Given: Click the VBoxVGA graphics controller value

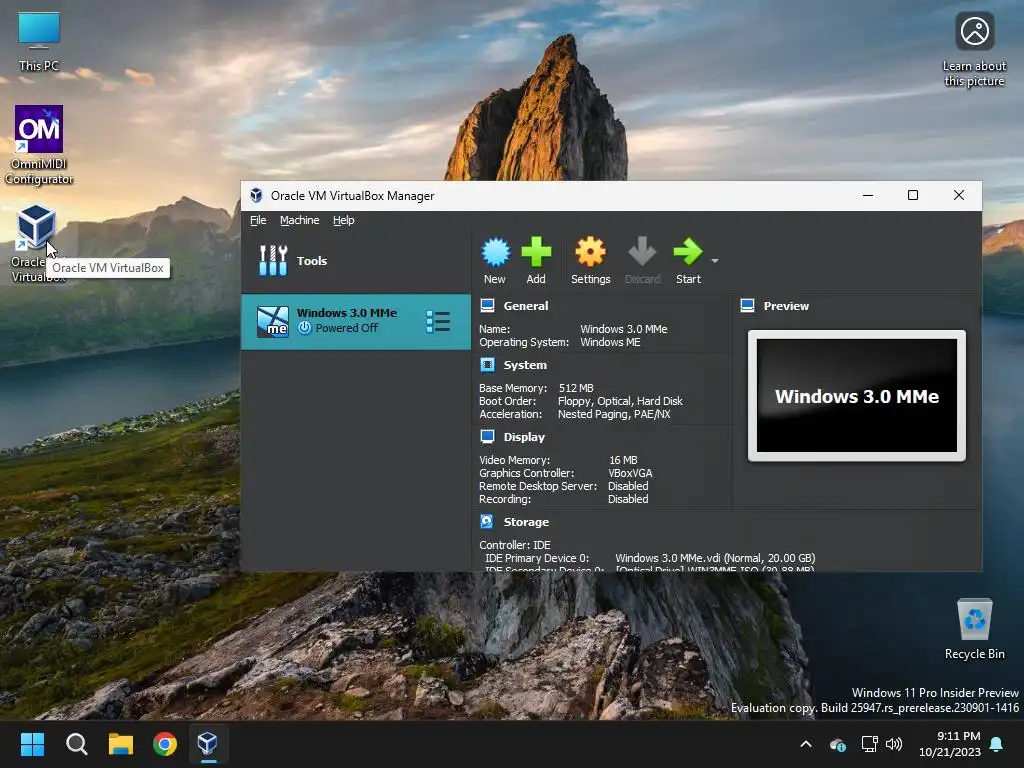Looking at the screenshot, I should [630, 473].
